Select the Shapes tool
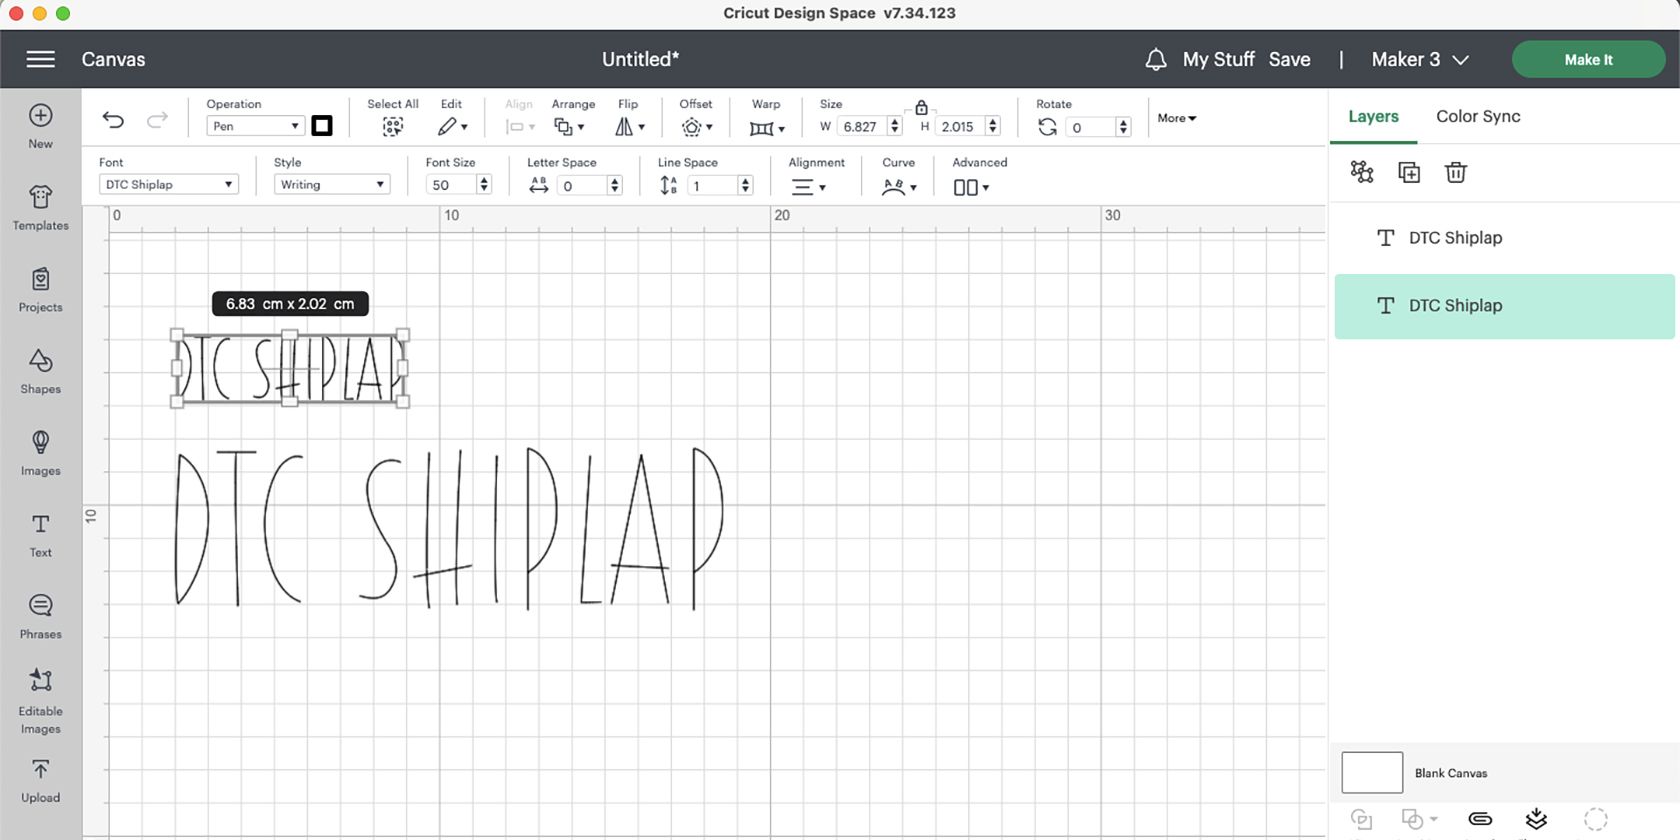This screenshot has height=840, width=1680. point(41,371)
